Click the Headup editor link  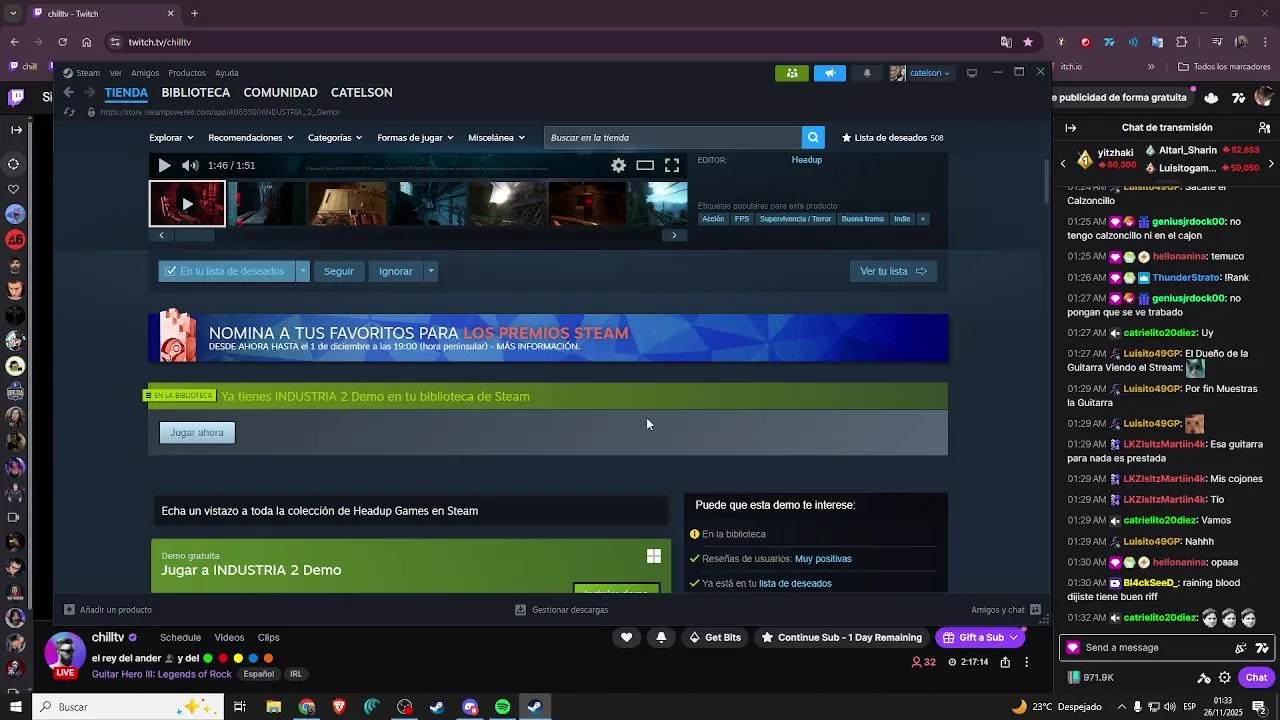807,160
